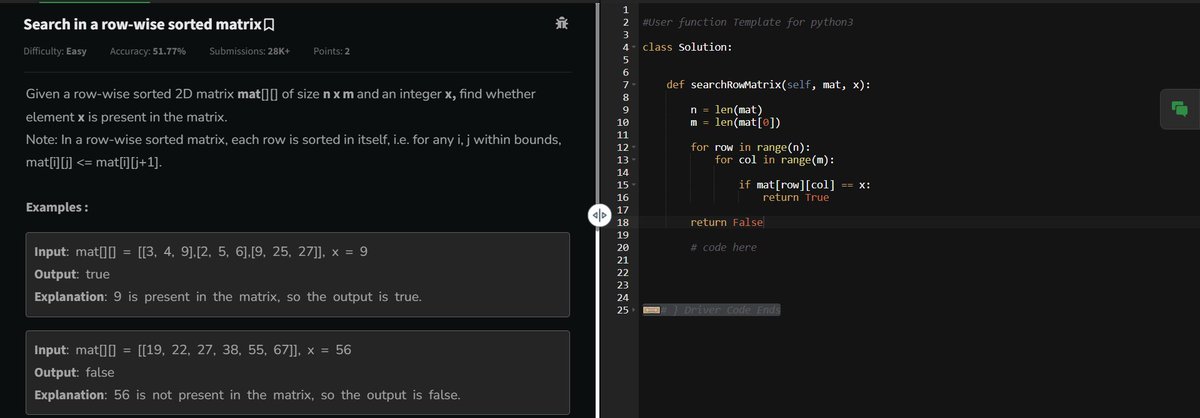Collapse the class Solution fold arrow

pos(634,48)
